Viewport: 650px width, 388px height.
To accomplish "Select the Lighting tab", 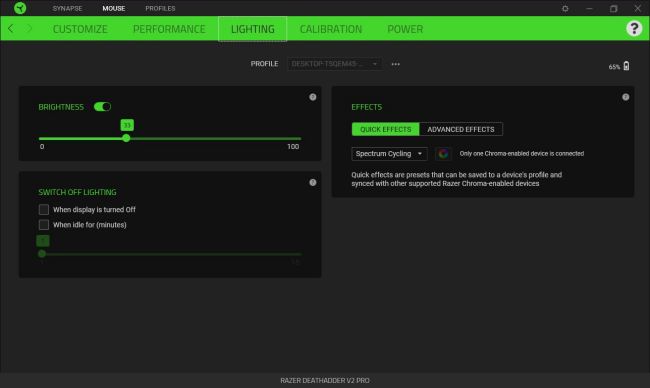I will [x=252, y=29].
